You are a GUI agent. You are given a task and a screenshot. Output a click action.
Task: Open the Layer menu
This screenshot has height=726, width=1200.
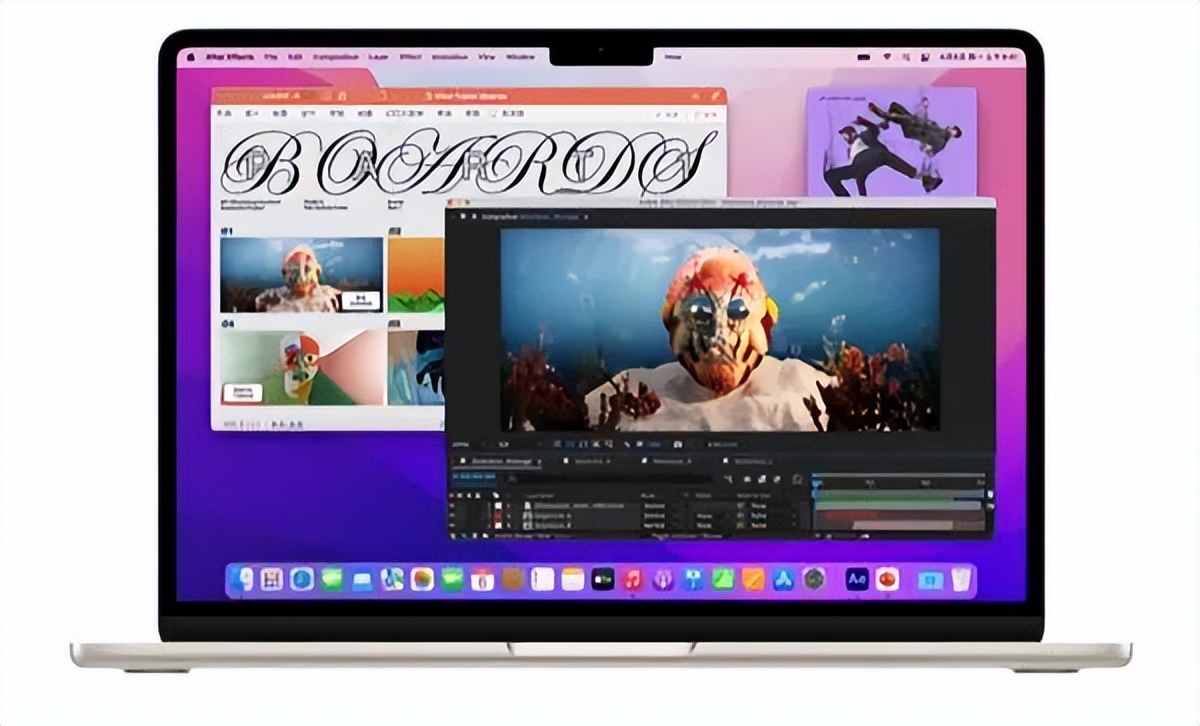pos(378,57)
